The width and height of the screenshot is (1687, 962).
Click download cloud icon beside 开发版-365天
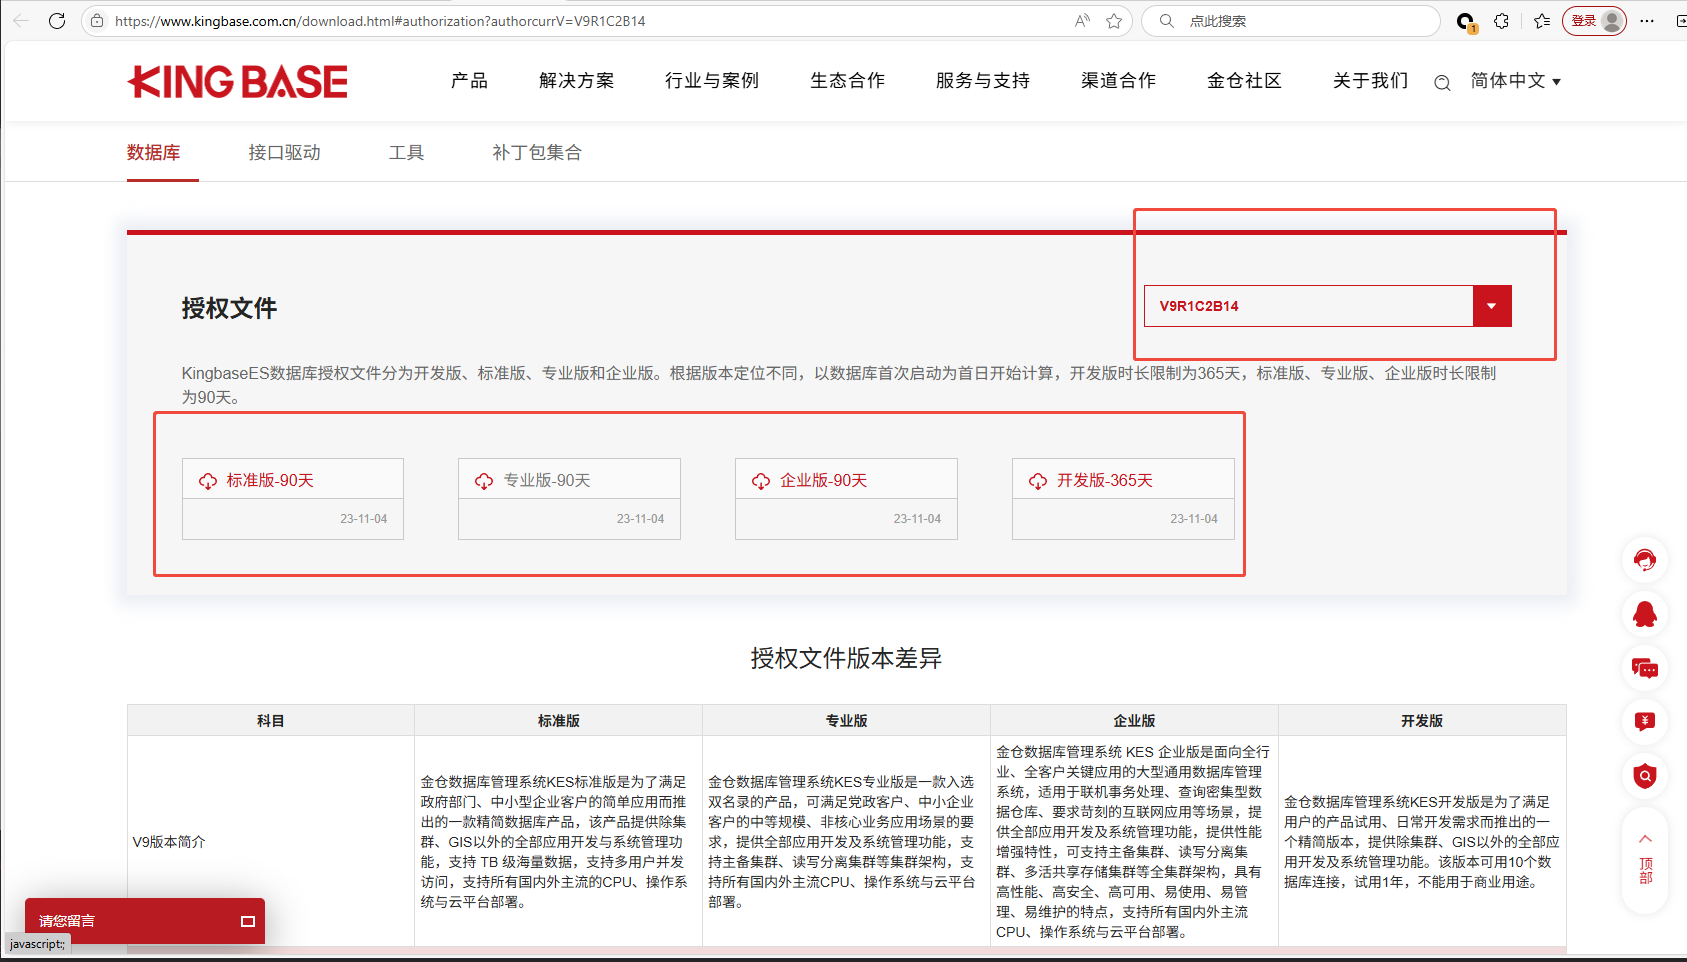pos(1038,481)
